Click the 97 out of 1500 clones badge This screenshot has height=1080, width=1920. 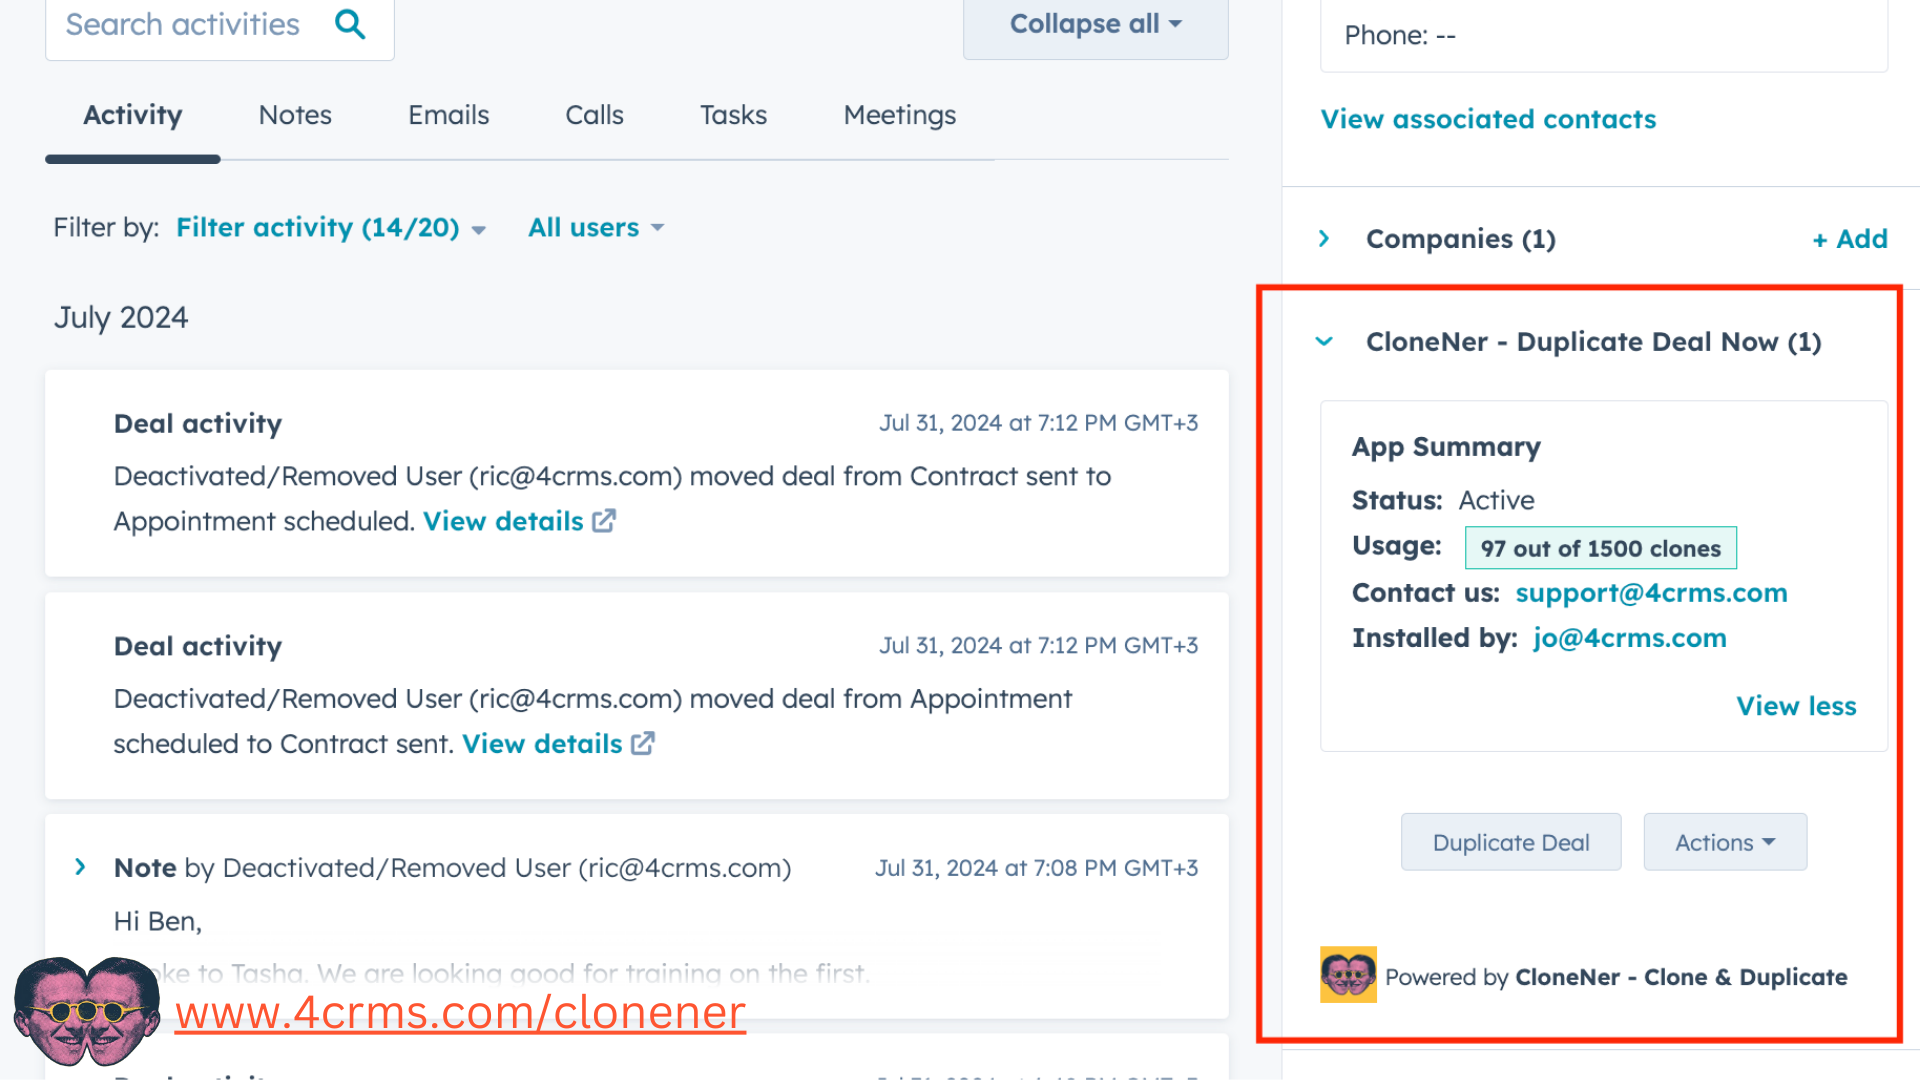(x=1600, y=548)
